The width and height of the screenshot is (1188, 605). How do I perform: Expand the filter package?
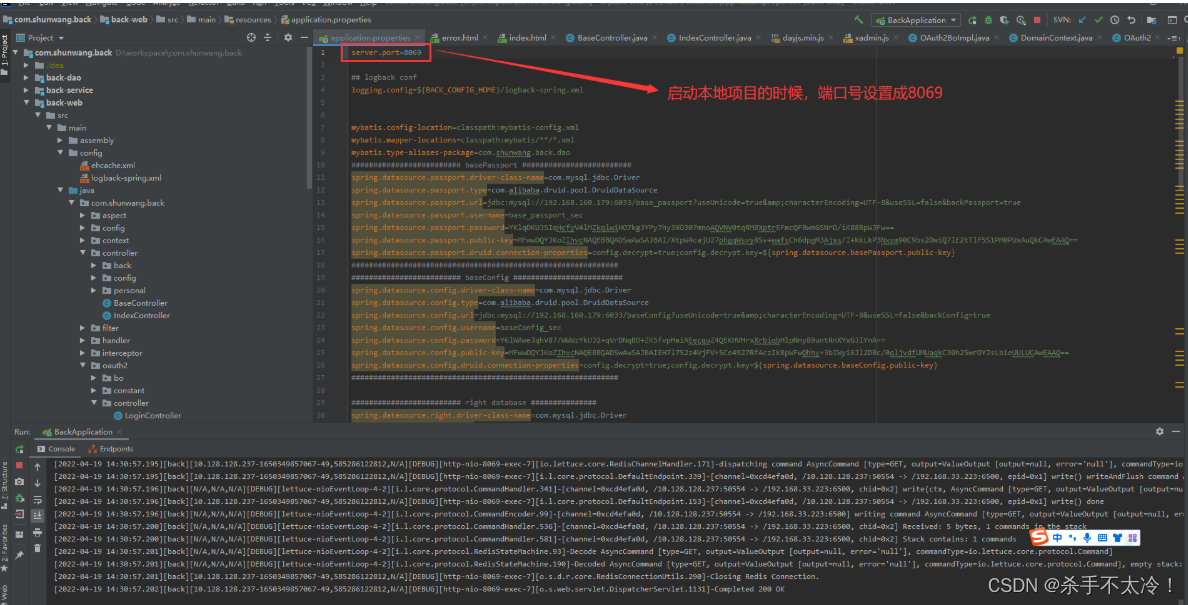pos(83,328)
